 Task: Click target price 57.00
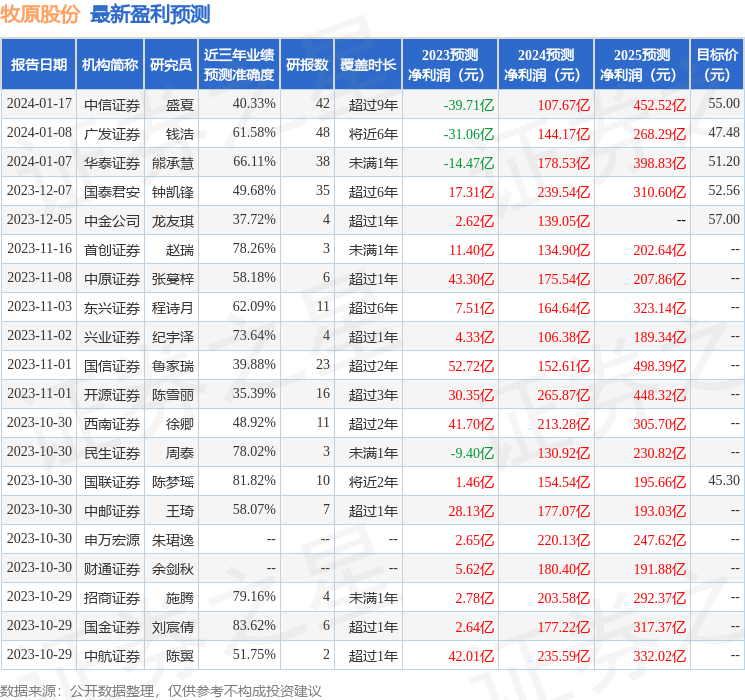coord(724,220)
